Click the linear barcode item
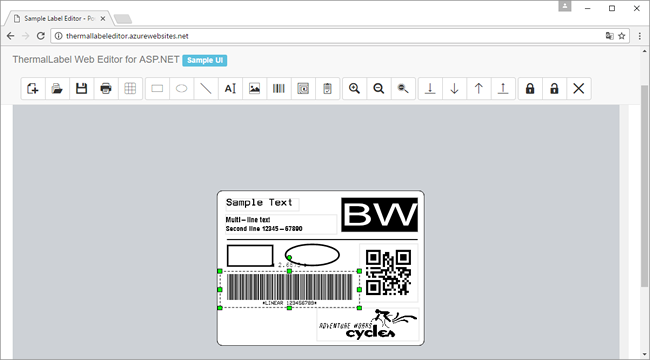The image size is (650, 360). click(x=289, y=289)
